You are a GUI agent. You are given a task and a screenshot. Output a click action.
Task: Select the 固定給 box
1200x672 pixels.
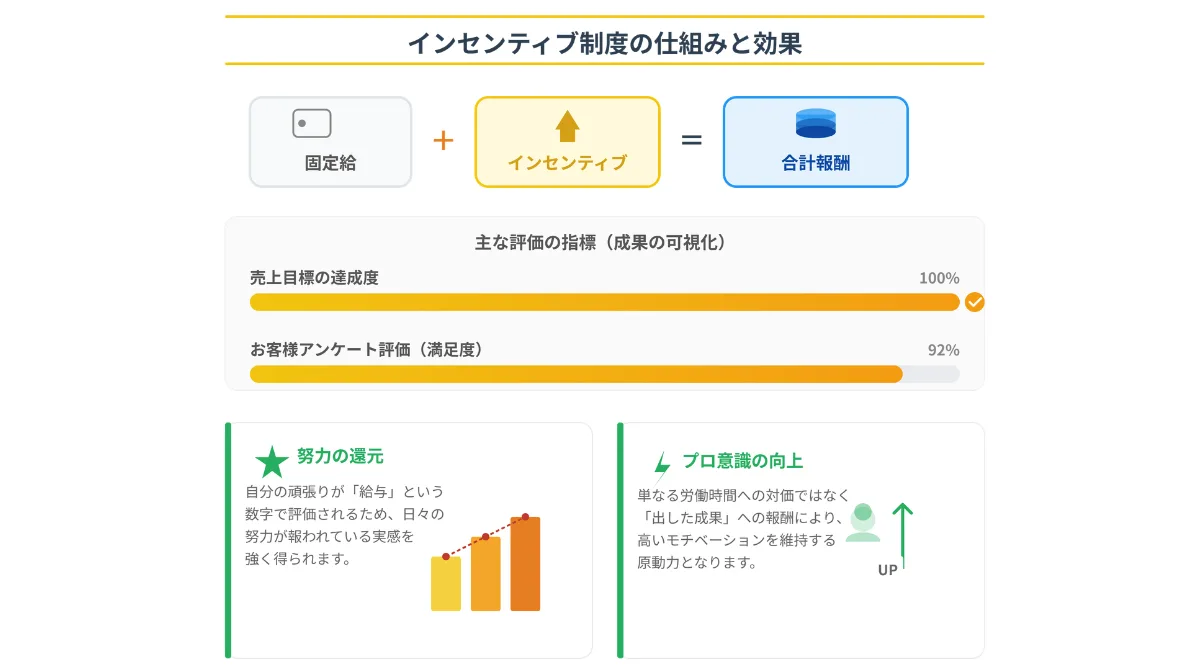point(330,142)
